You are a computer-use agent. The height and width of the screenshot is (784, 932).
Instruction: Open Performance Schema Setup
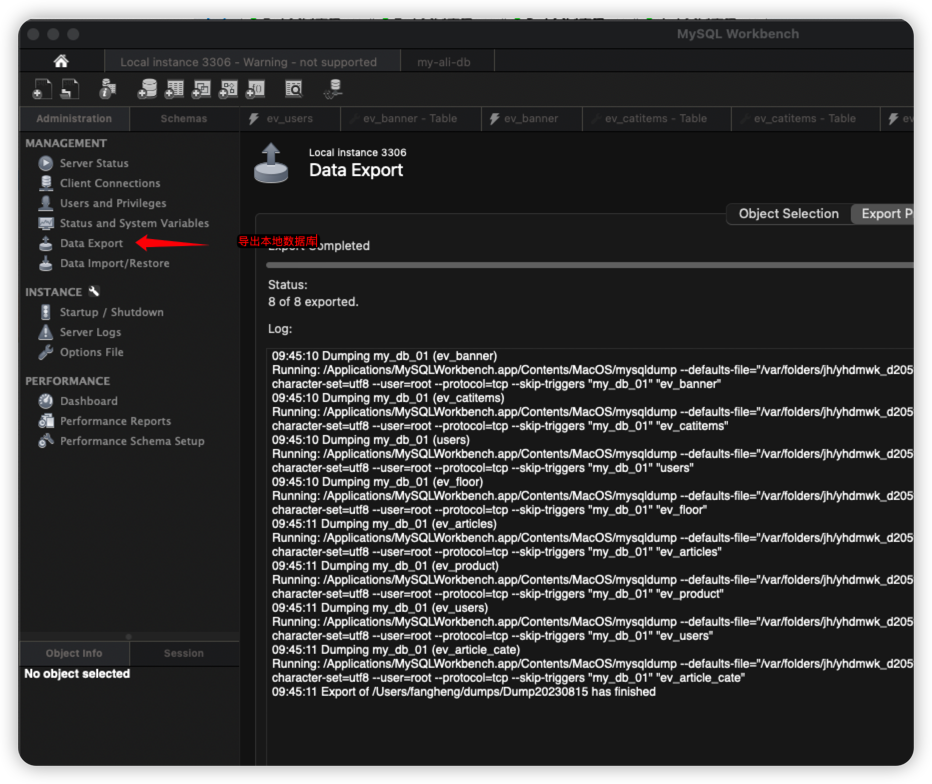(x=132, y=441)
